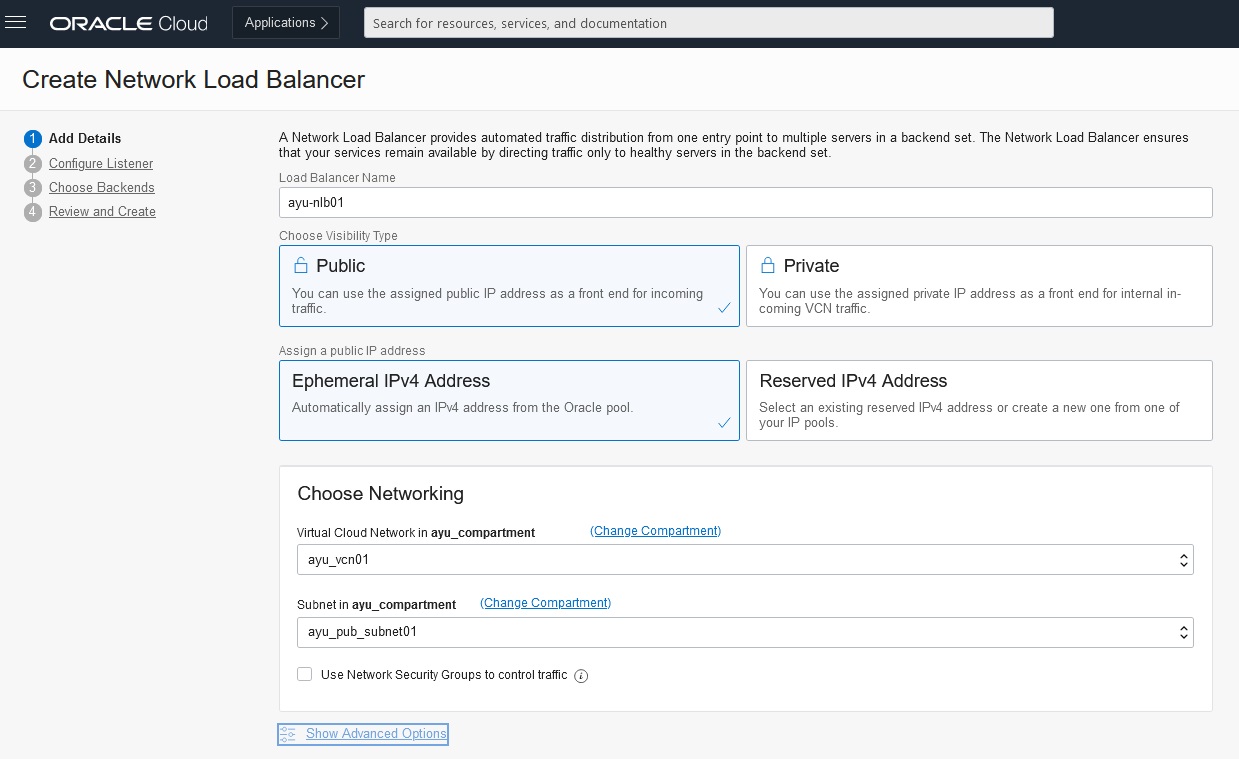
Task: Click Show Advanced Options link
Action: 376,734
